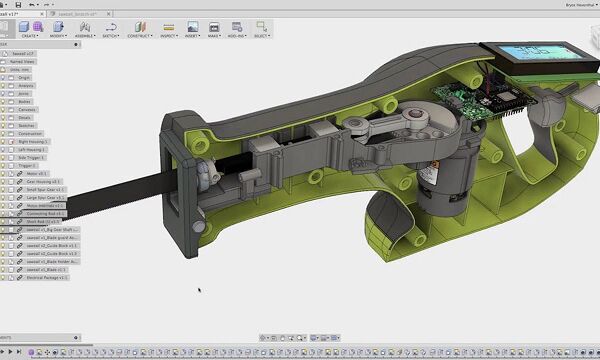Click the Zoom magnifier icon

point(300,338)
